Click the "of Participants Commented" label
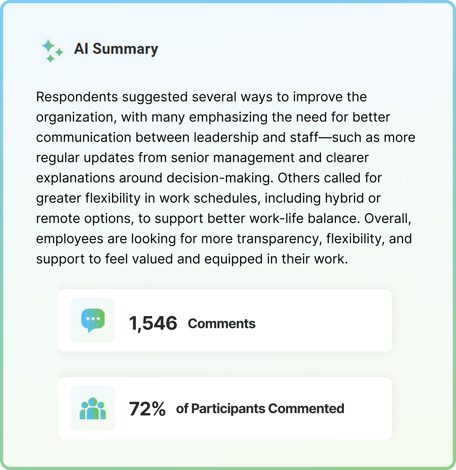The image size is (456, 470). 260,409
